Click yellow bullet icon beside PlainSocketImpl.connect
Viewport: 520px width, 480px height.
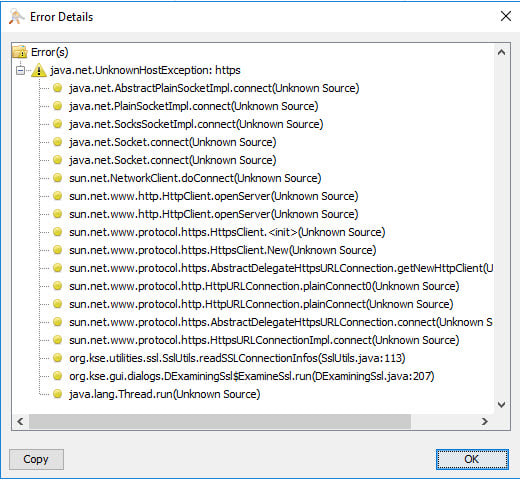(58, 106)
